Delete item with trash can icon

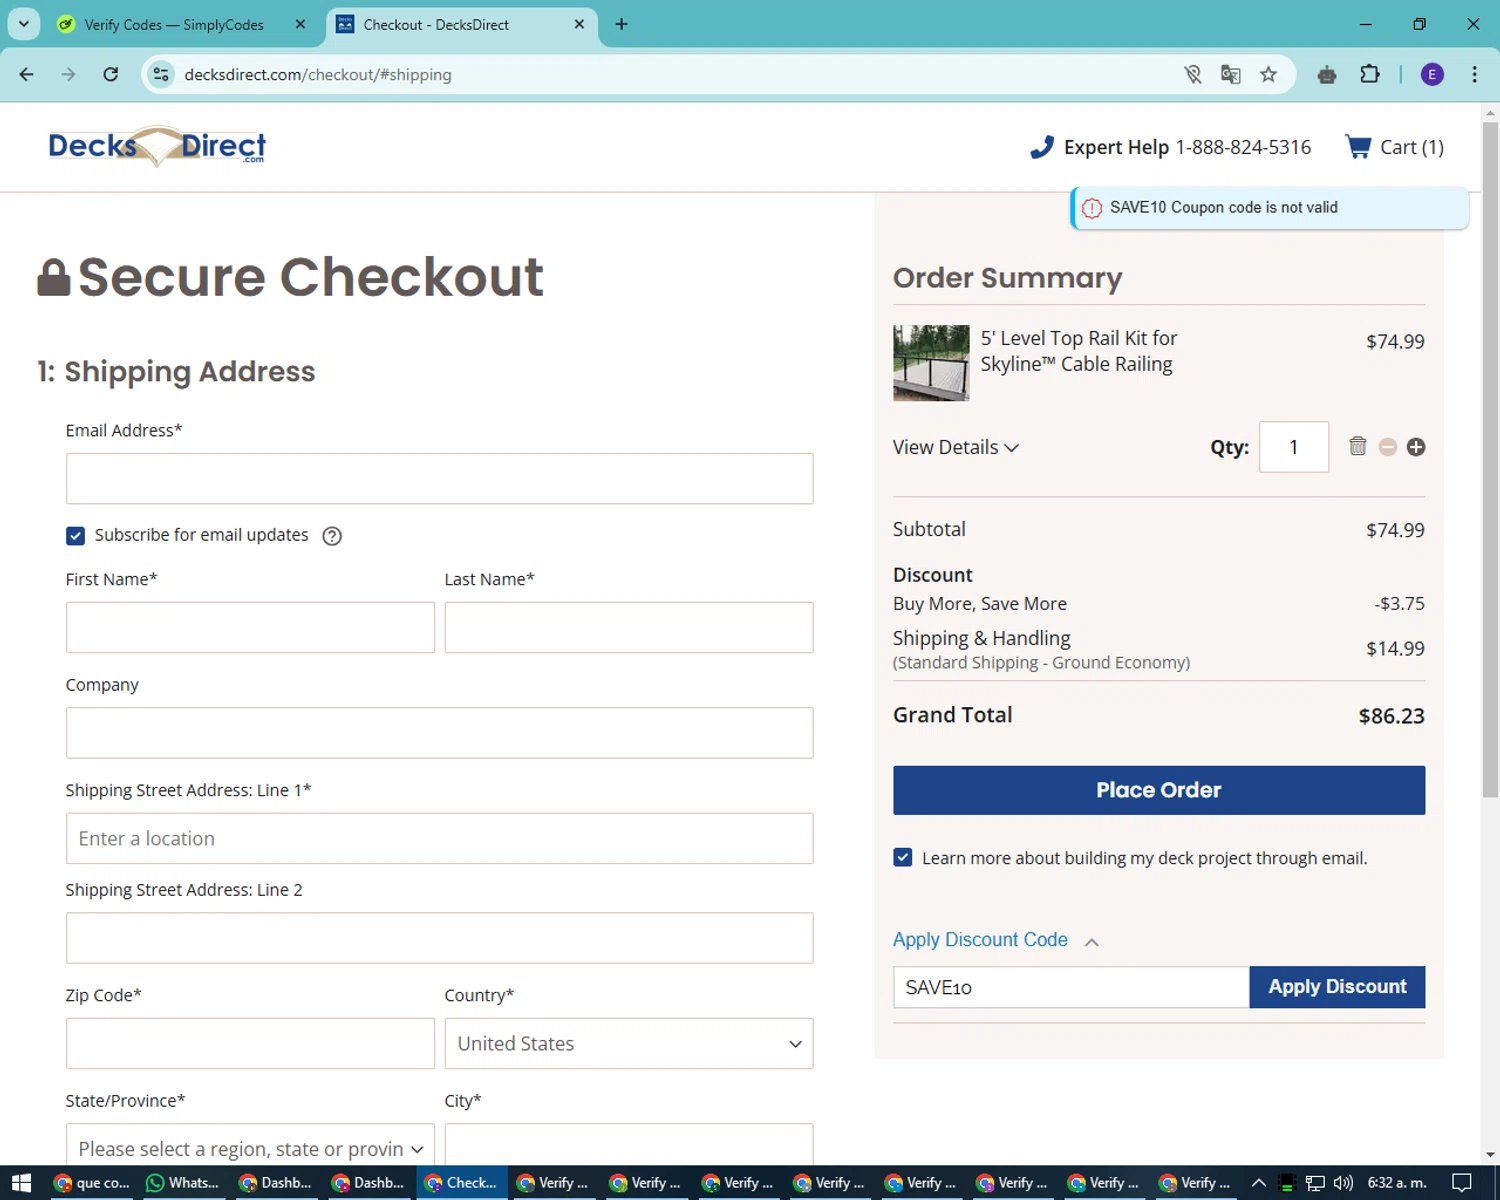pyautogui.click(x=1357, y=446)
